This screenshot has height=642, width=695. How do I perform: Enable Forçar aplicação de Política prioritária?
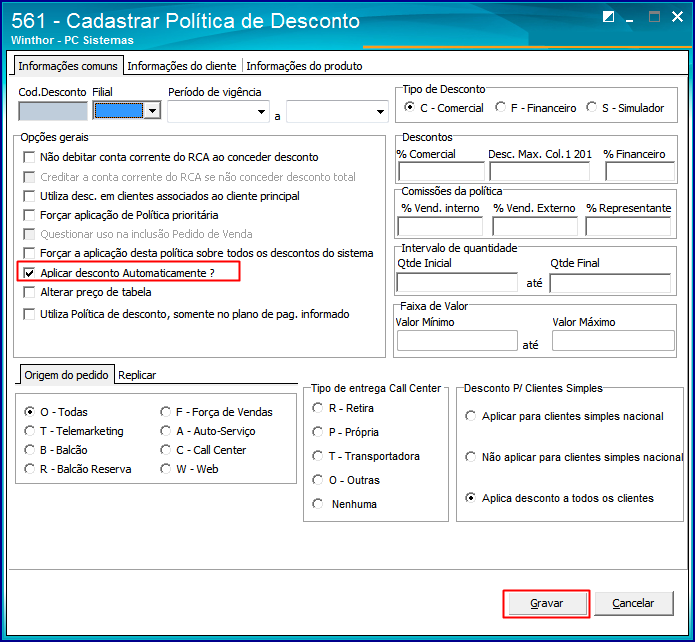29,215
